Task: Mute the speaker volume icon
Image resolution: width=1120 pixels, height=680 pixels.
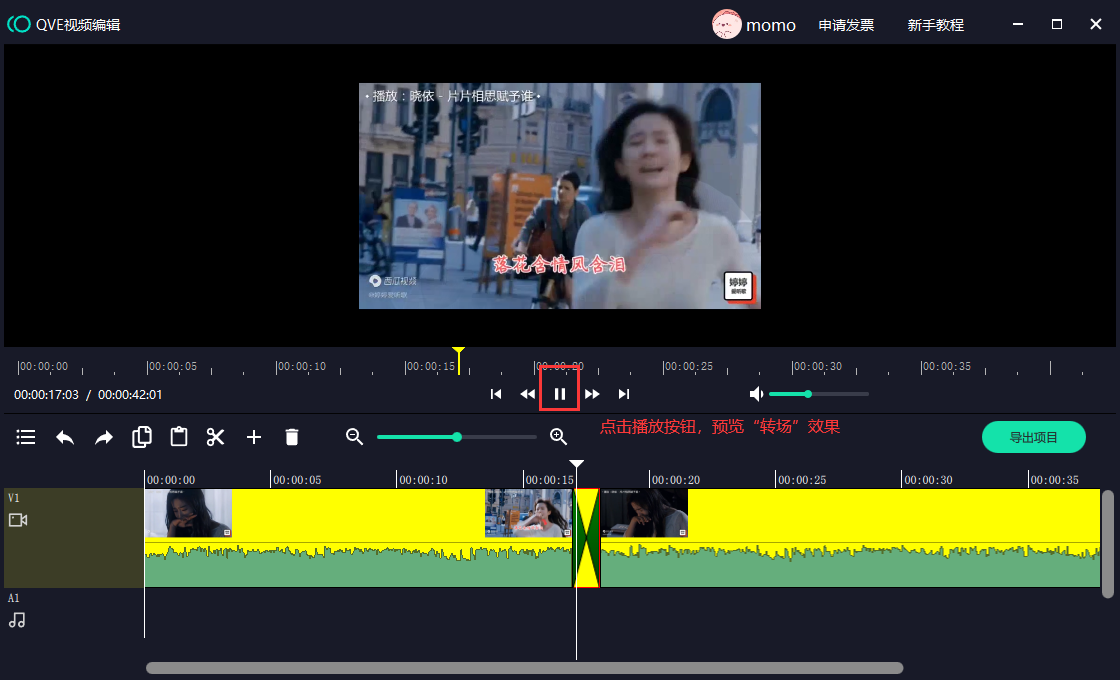Action: click(757, 394)
